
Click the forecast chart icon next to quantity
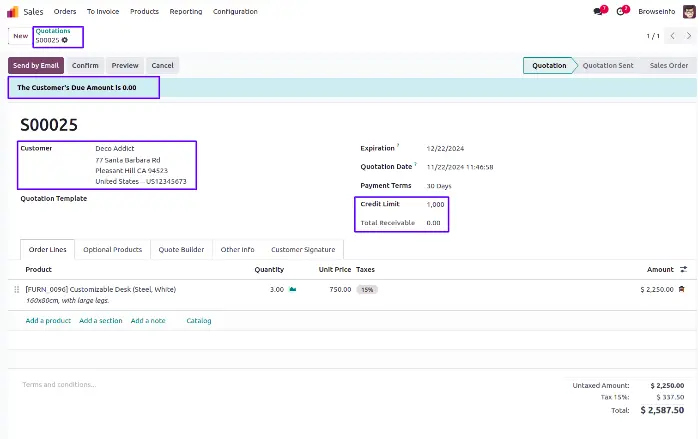coord(293,290)
